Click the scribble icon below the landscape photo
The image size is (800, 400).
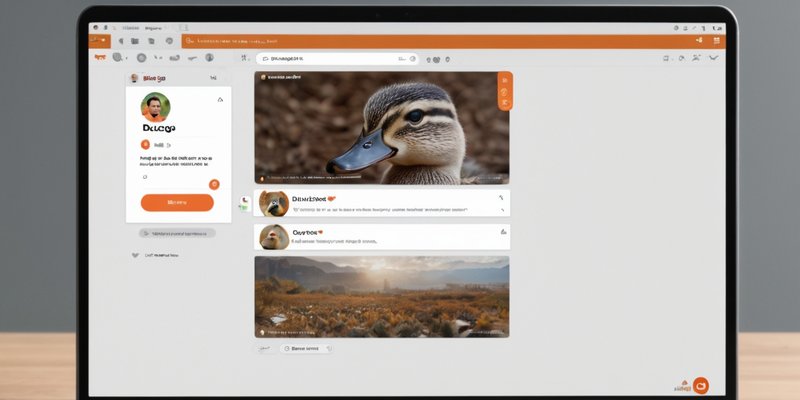point(263,349)
